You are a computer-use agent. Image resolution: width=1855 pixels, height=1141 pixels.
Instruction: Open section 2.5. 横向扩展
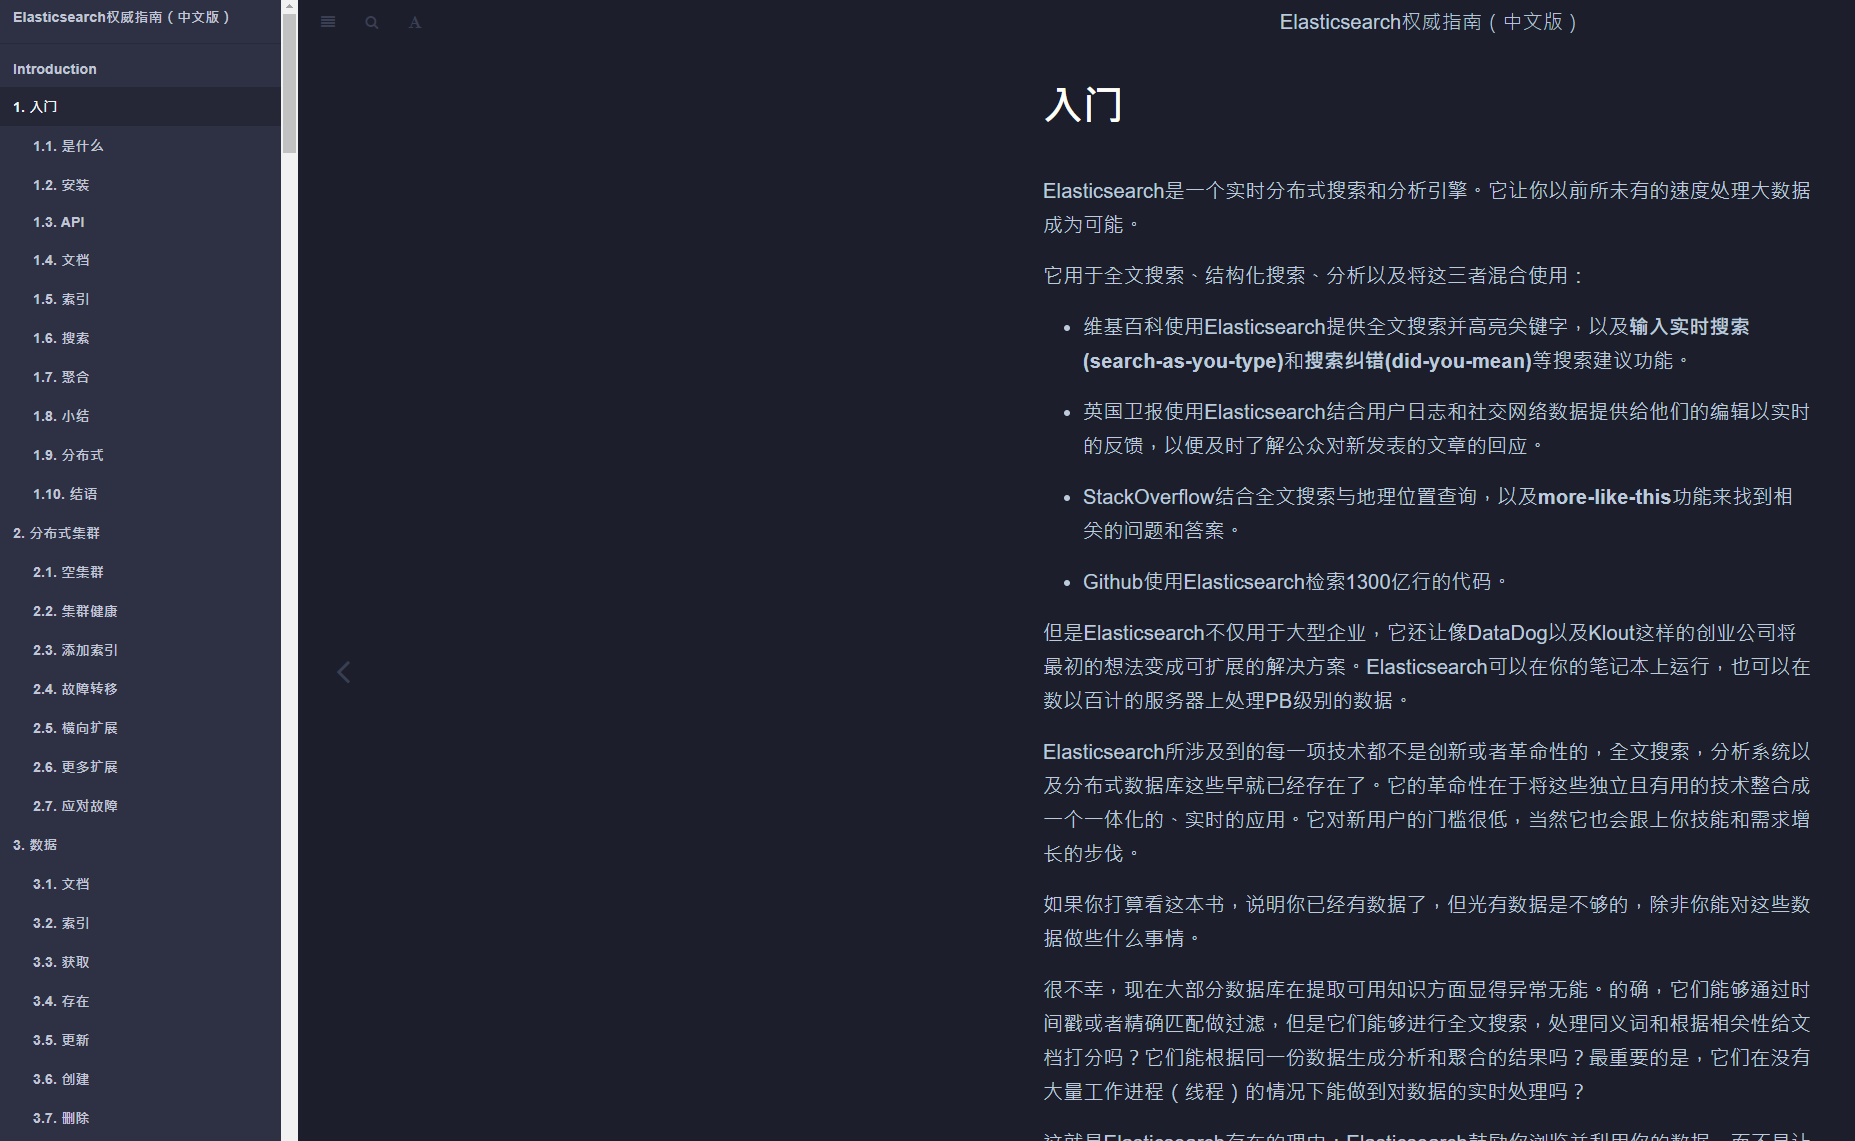tap(140, 728)
